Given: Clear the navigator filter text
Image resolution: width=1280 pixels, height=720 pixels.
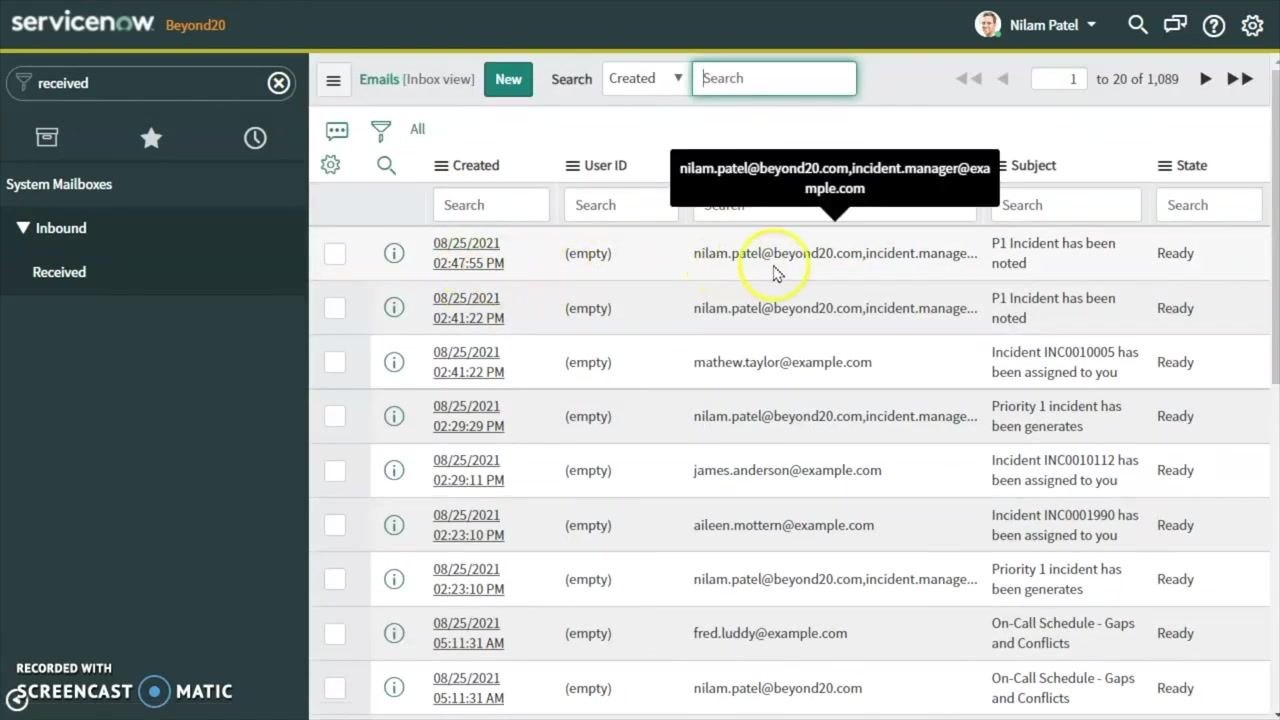Looking at the screenshot, I should point(279,83).
